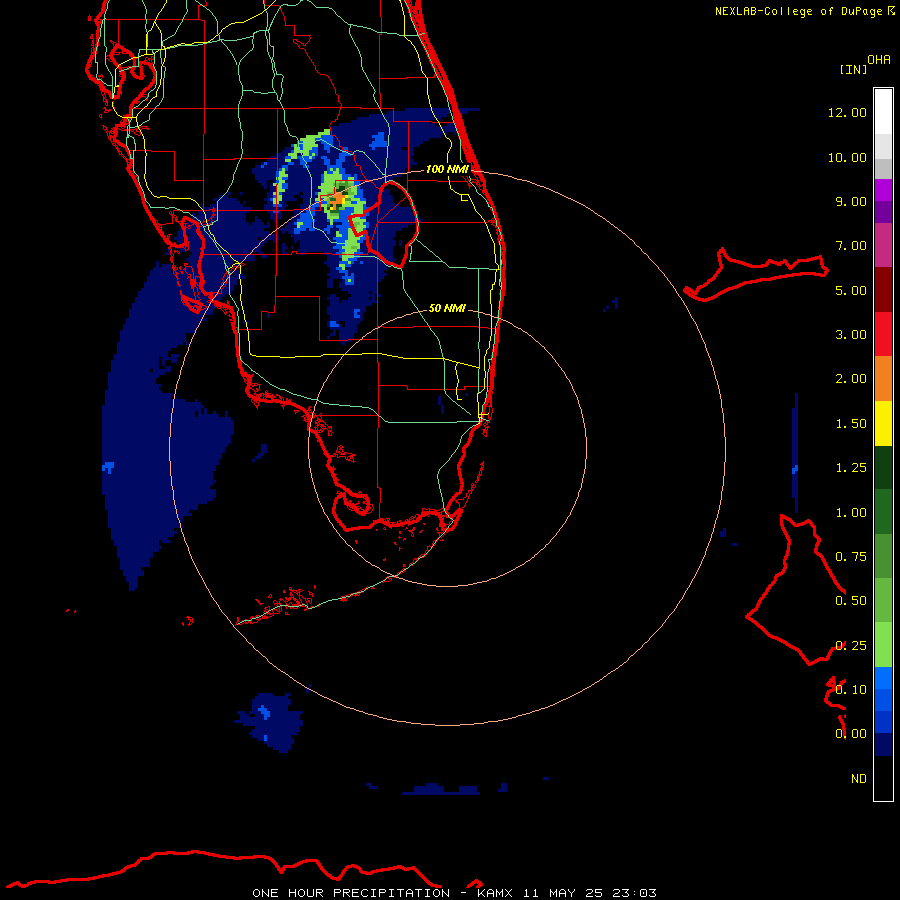Screen dimensions: 900x900
Task: Click the 0.75 legend value
Action: click(851, 557)
